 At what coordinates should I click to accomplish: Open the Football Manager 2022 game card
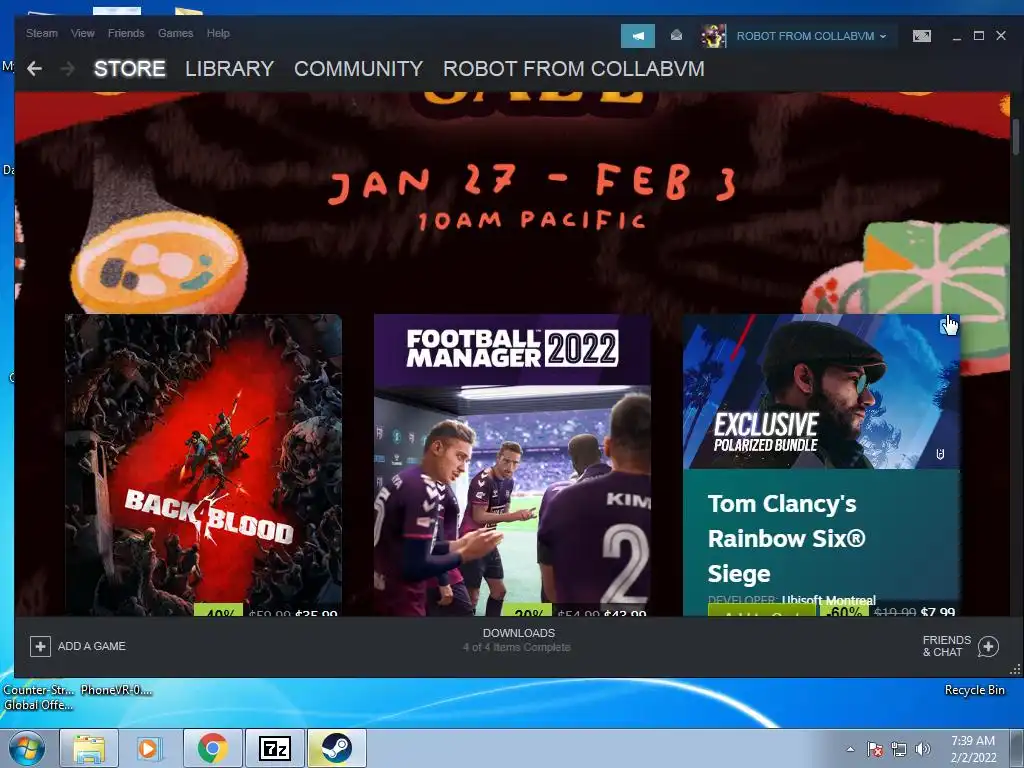tap(512, 465)
